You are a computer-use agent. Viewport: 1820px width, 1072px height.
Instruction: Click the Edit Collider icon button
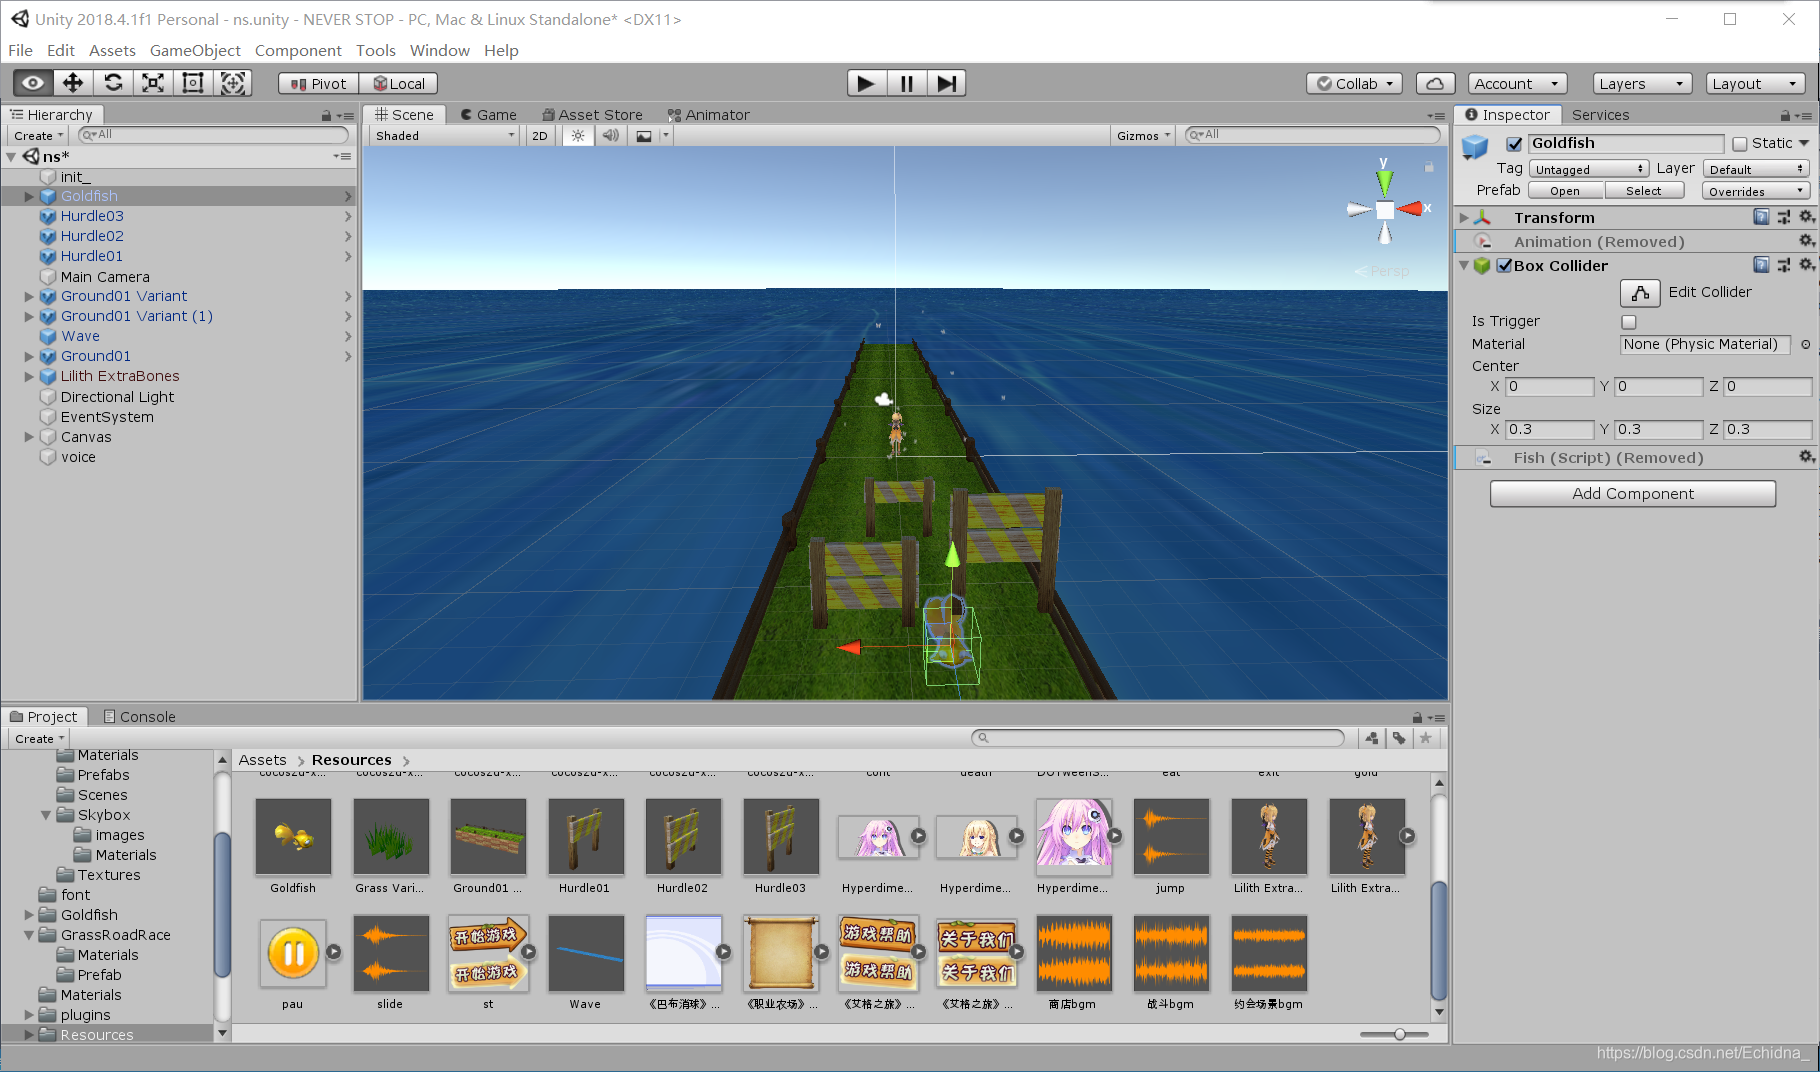(x=1640, y=293)
